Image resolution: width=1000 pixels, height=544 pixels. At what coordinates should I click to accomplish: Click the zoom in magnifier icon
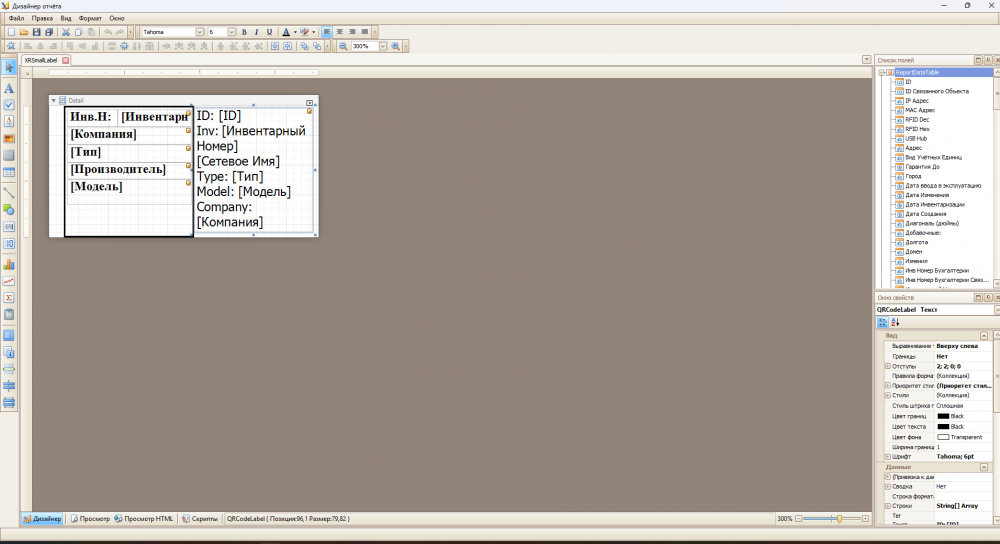[395, 46]
